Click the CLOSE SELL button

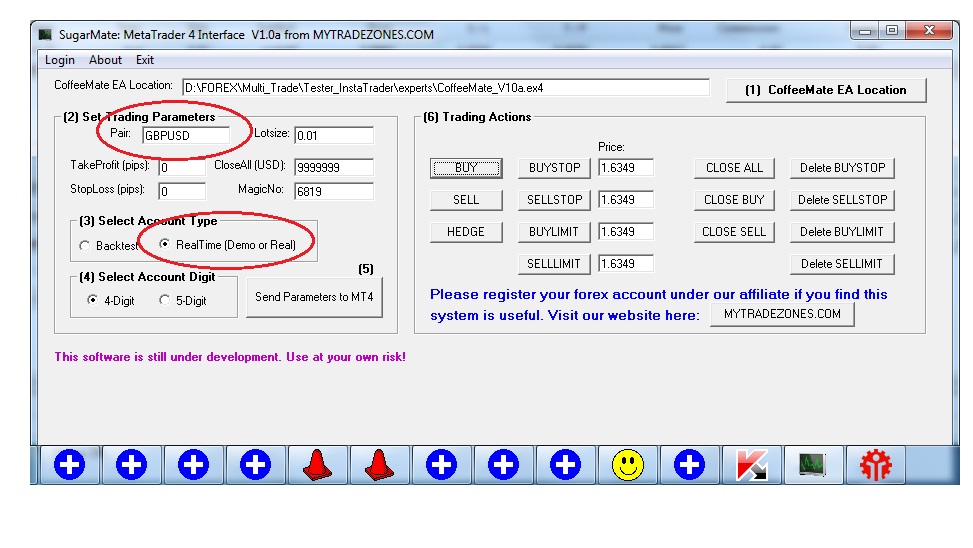[734, 232]
